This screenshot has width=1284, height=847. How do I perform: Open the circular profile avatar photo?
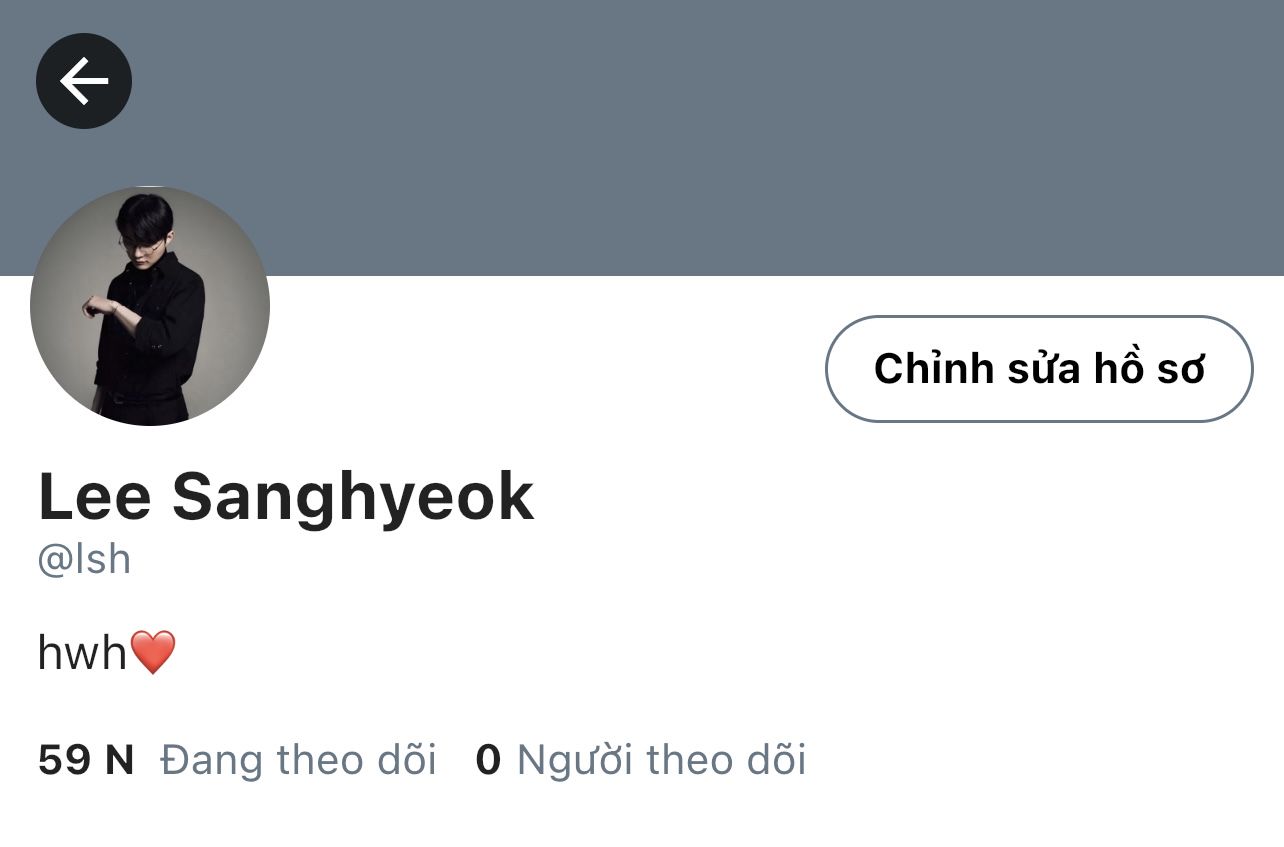[x=150, y=306]
